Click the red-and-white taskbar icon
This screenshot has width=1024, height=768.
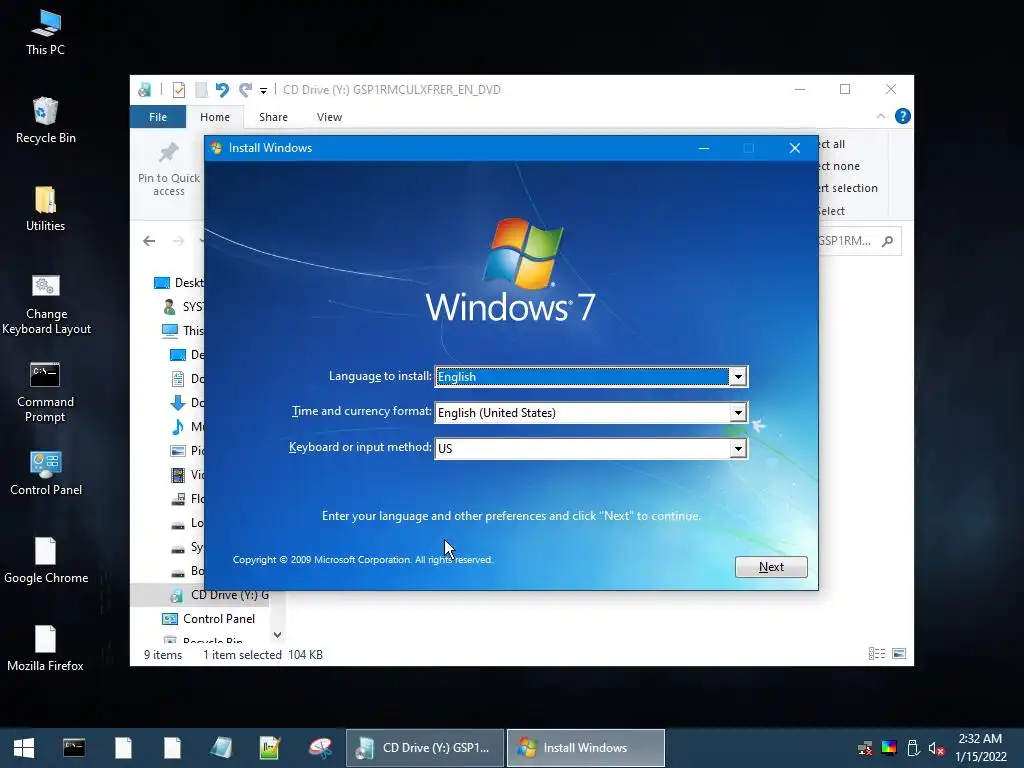coord(320,748)
